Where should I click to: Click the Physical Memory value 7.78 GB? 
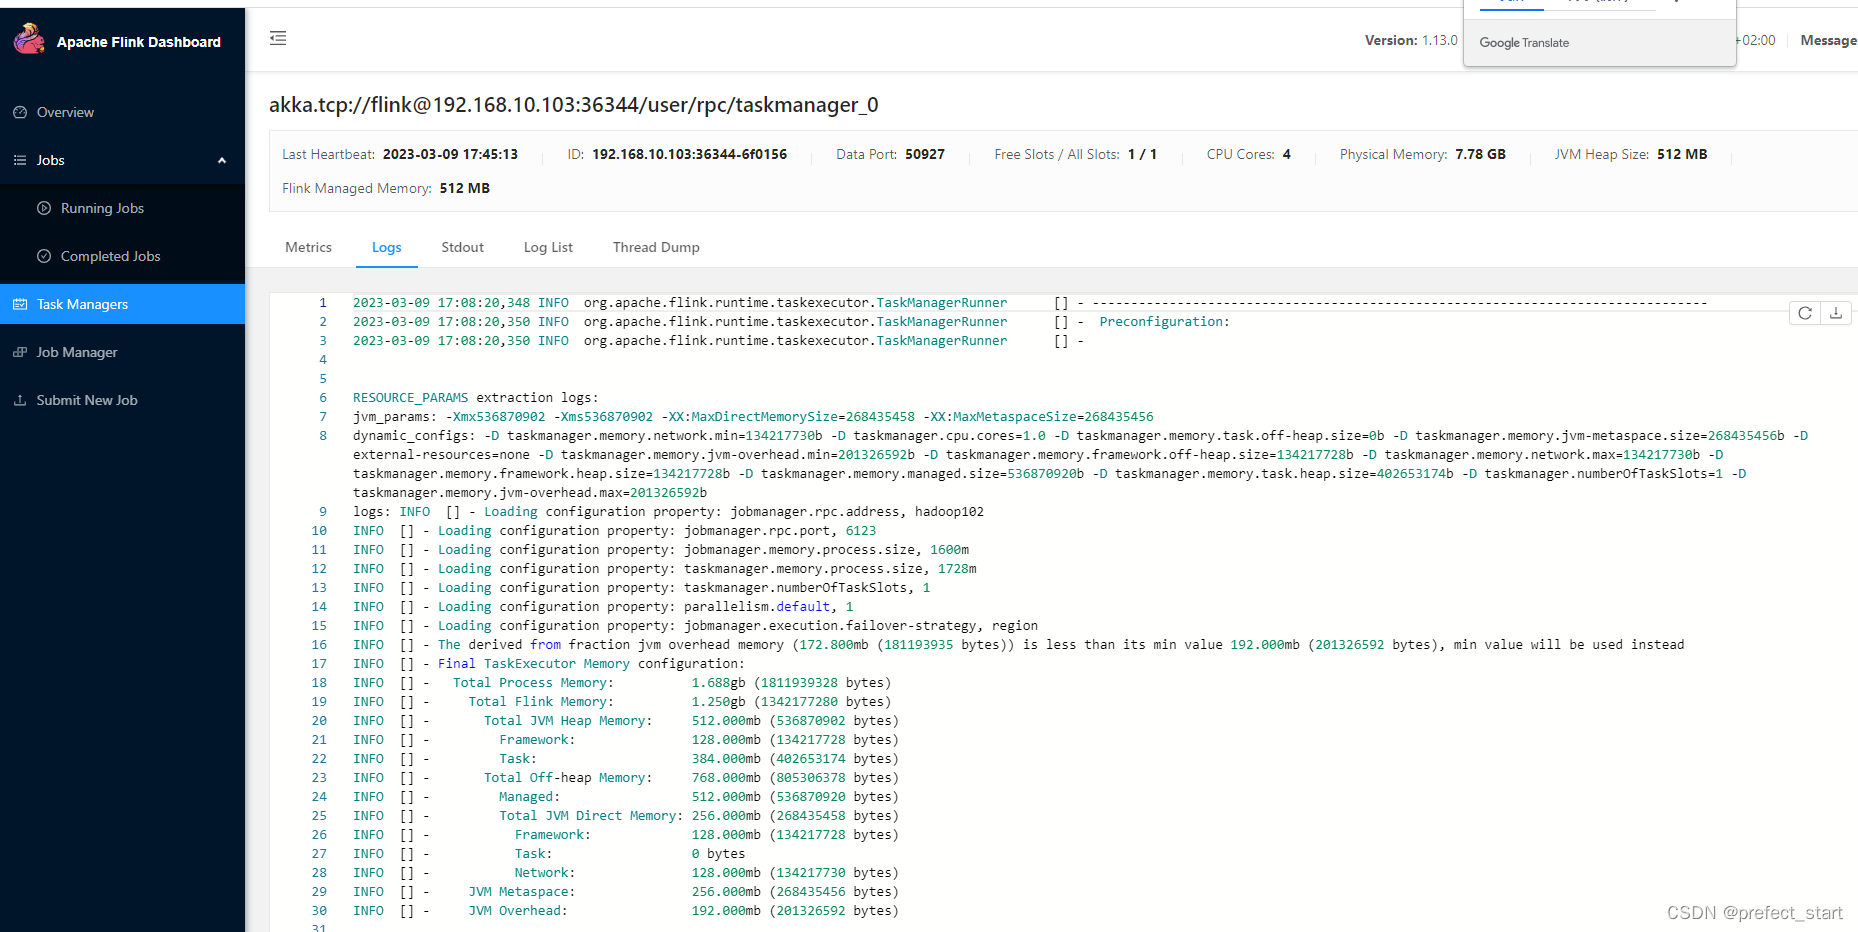coord(1480,154)
